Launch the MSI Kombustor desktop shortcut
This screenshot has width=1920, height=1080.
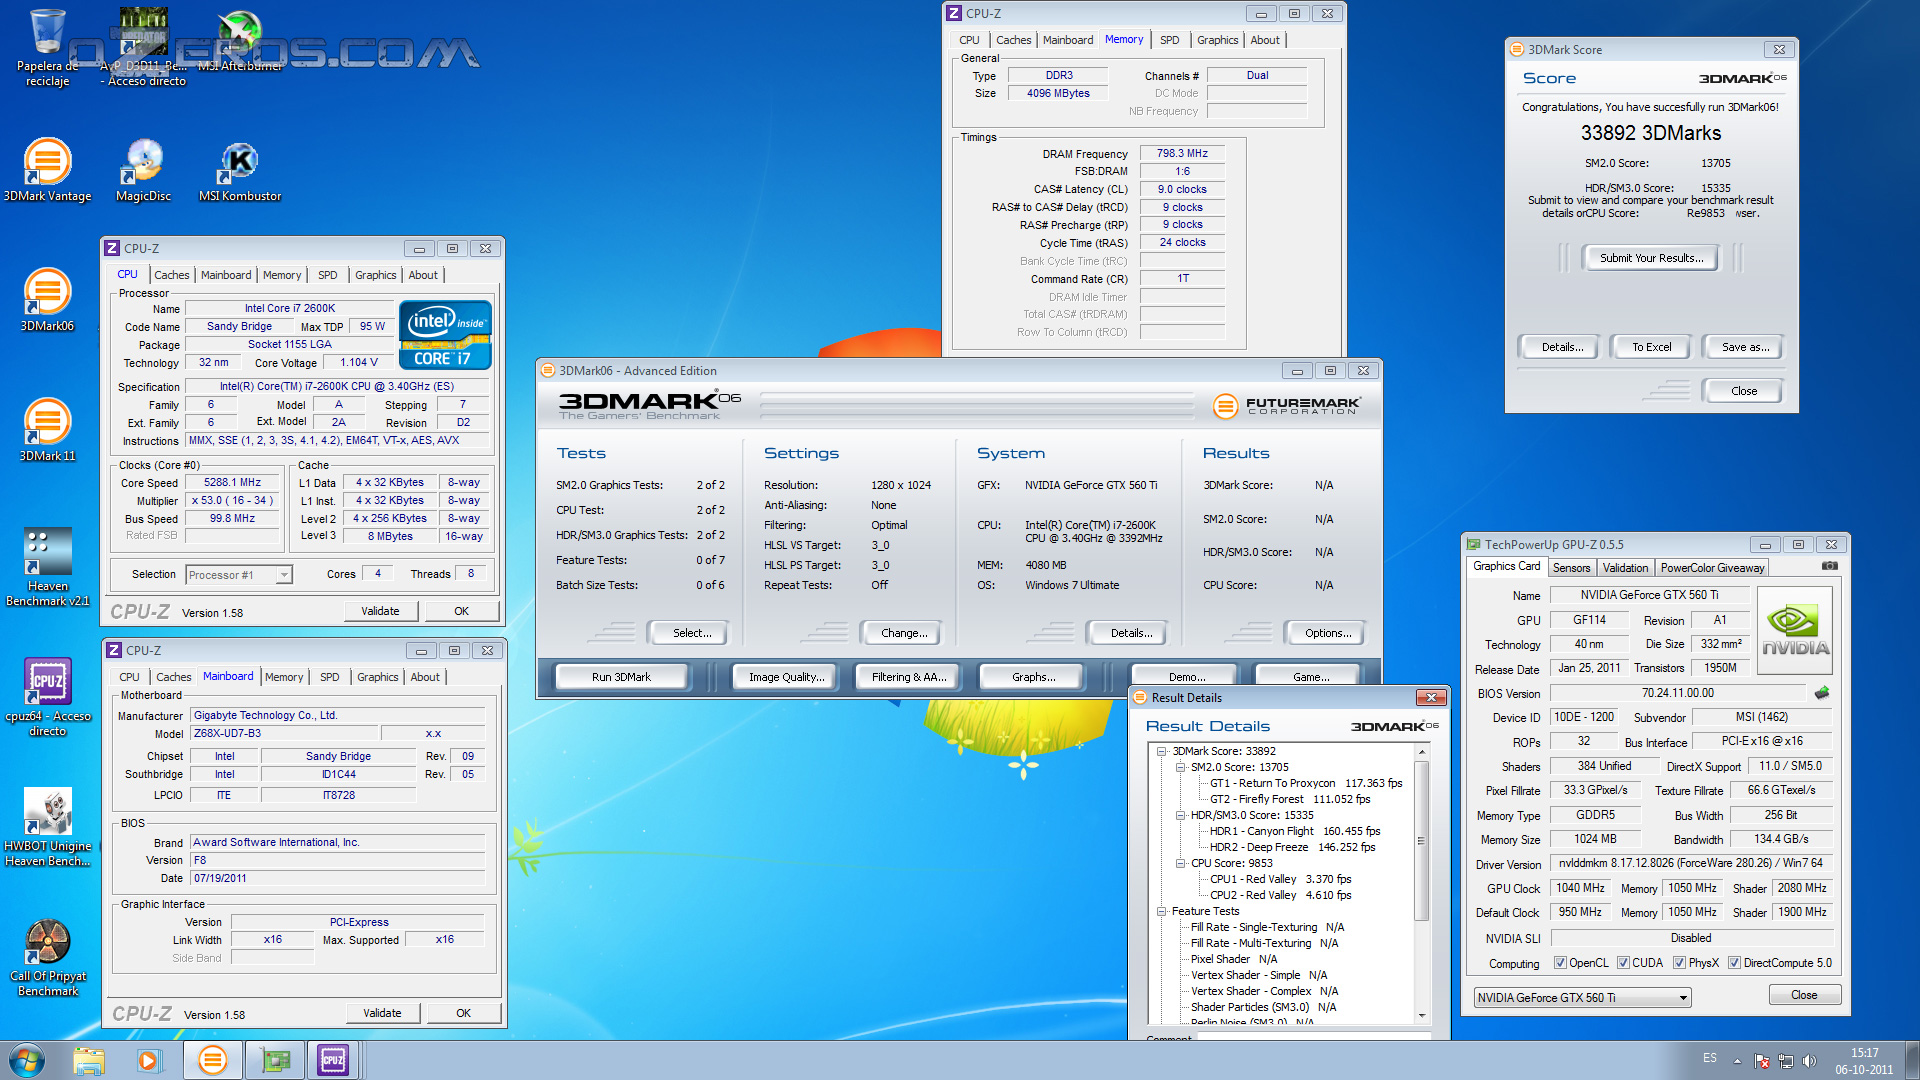tap(240, 170)
